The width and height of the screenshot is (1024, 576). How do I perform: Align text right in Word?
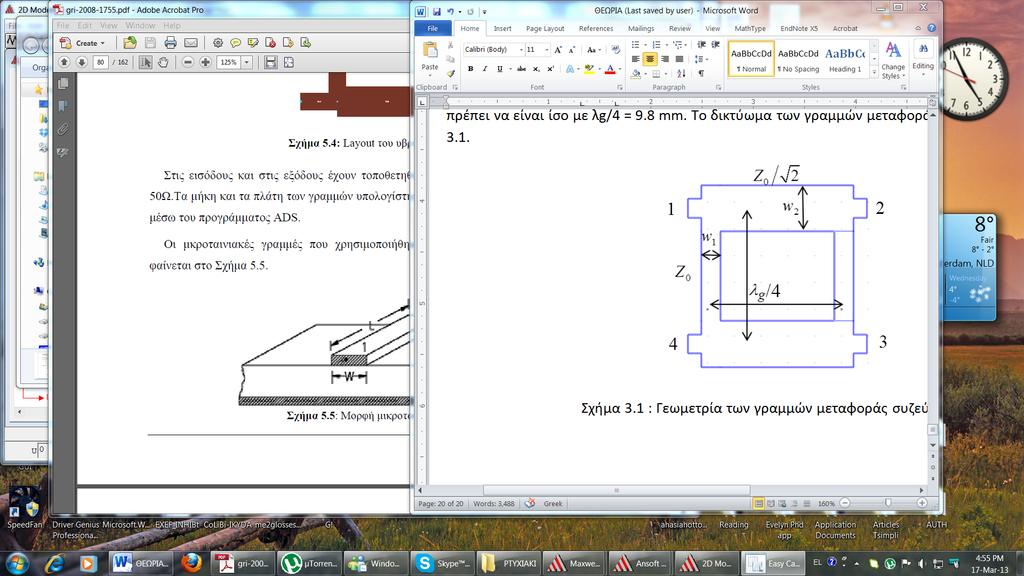(665, 59)
